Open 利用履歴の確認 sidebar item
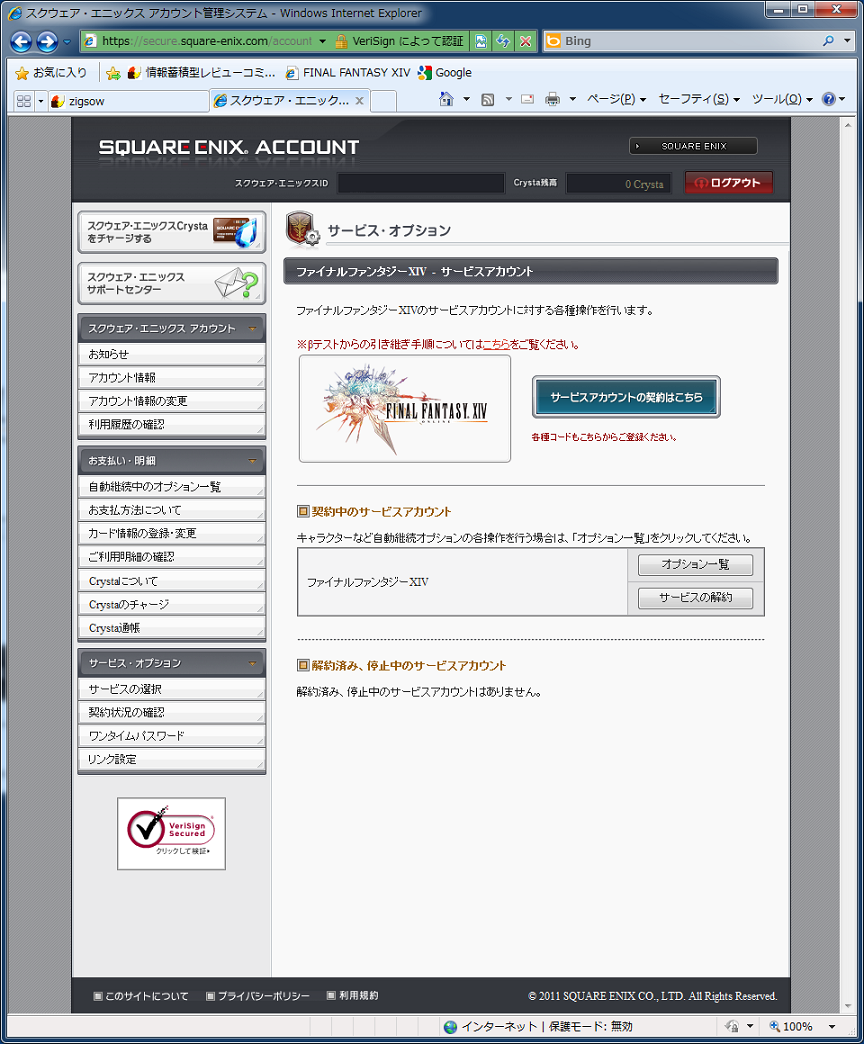 (172, 424)
